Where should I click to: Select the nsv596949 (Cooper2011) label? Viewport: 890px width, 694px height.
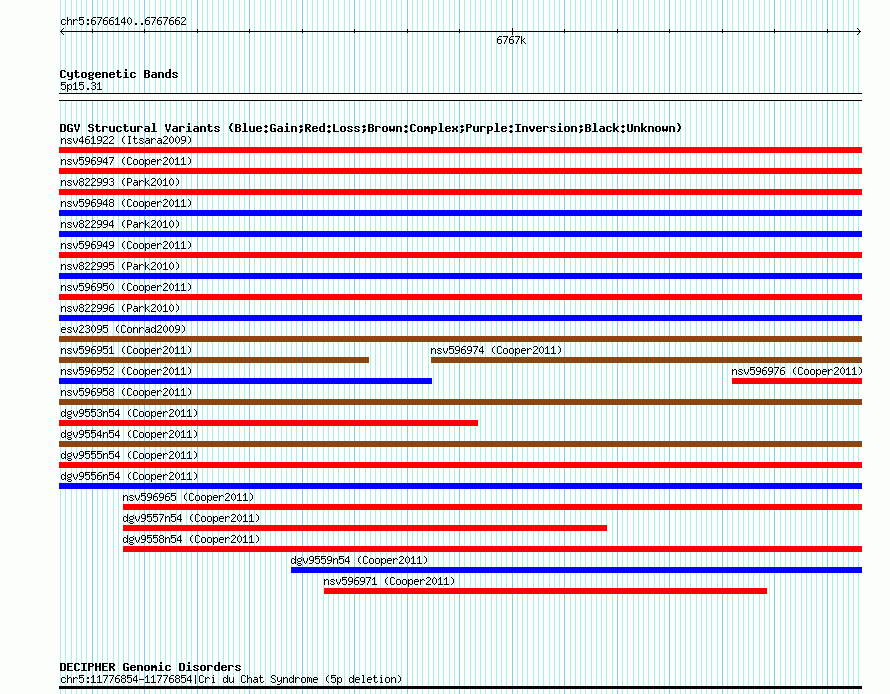[126, 245]
